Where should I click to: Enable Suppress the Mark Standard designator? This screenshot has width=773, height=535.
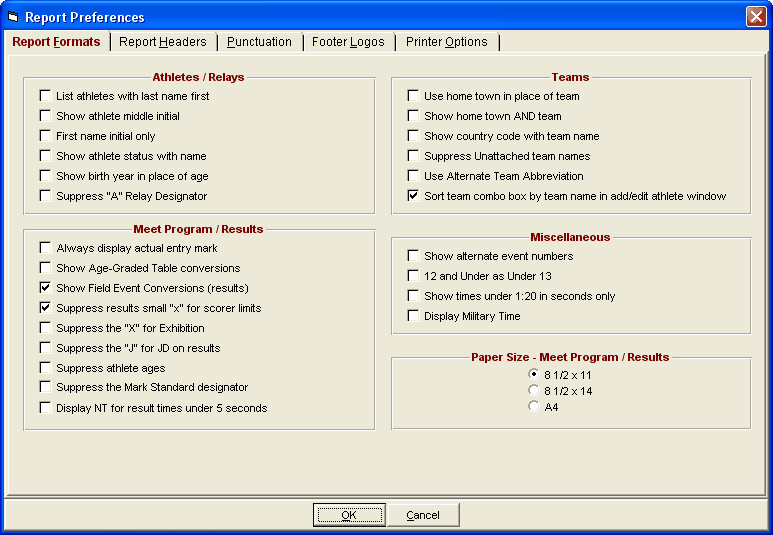coord(45,387)
